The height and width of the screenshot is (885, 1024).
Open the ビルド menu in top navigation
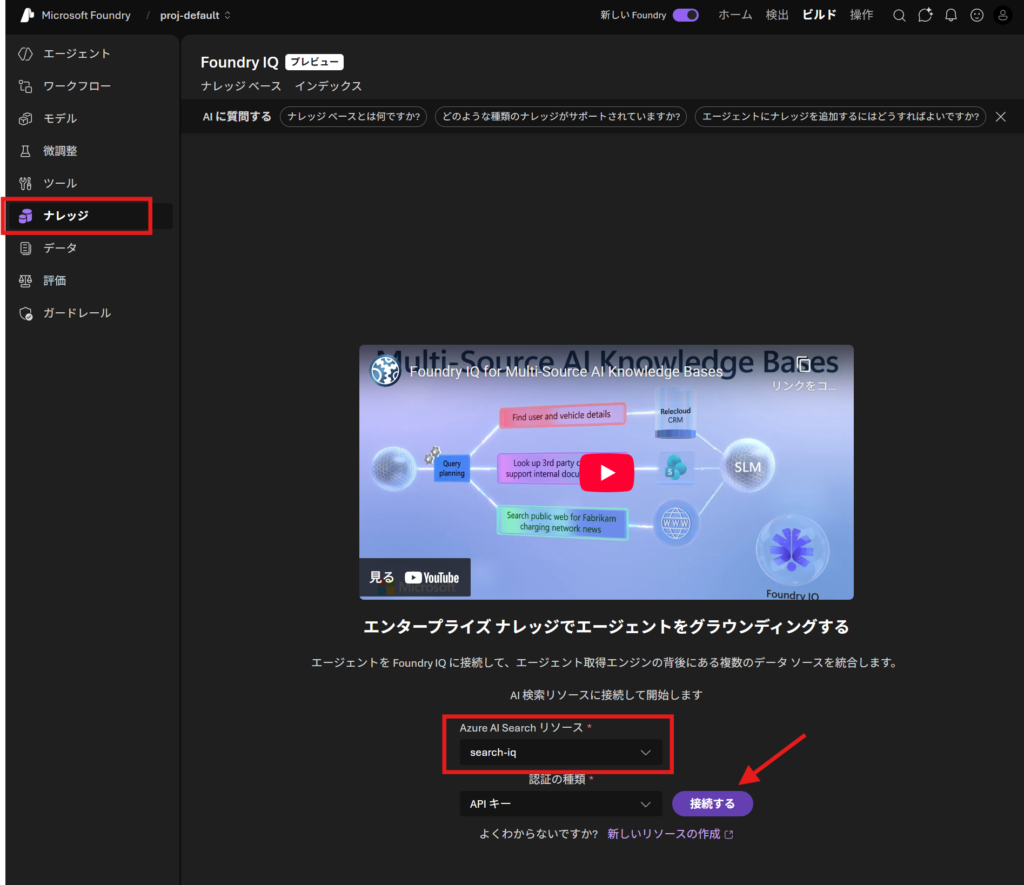click(819, 15)
